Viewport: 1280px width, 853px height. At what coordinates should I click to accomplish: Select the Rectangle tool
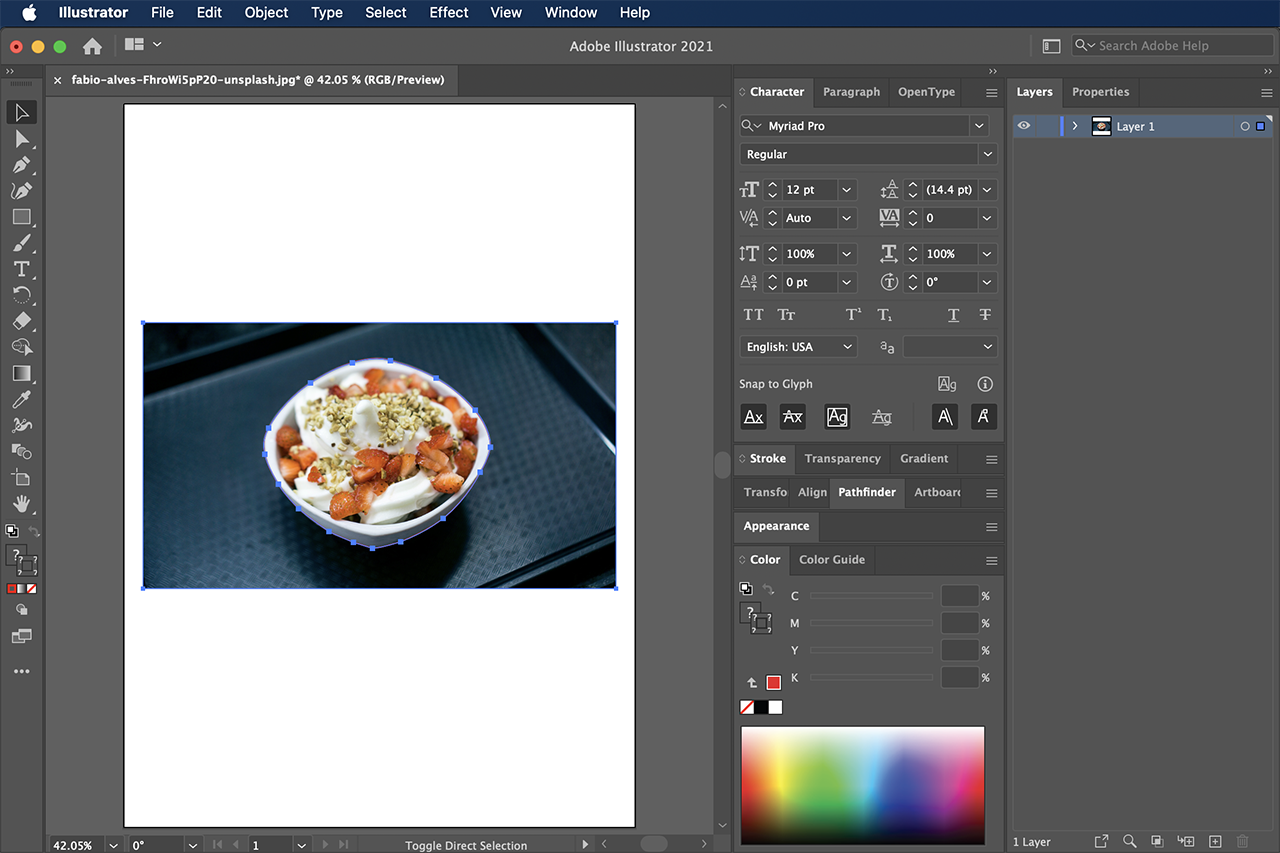tap(22, 217)
